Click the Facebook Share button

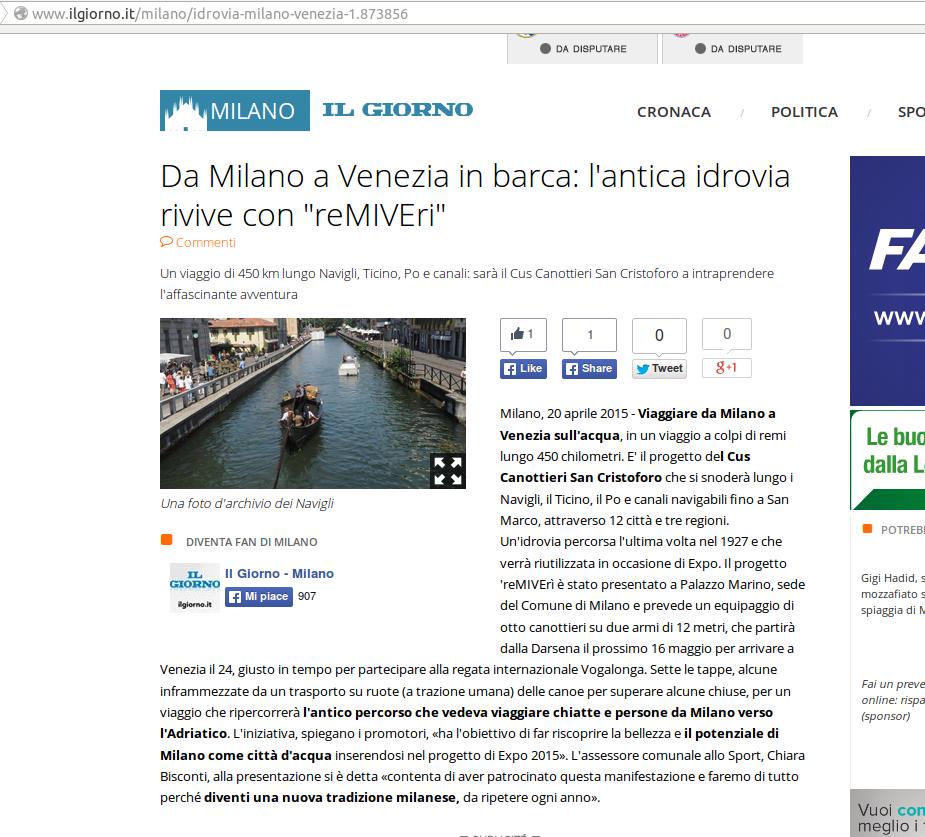[589, 369]
